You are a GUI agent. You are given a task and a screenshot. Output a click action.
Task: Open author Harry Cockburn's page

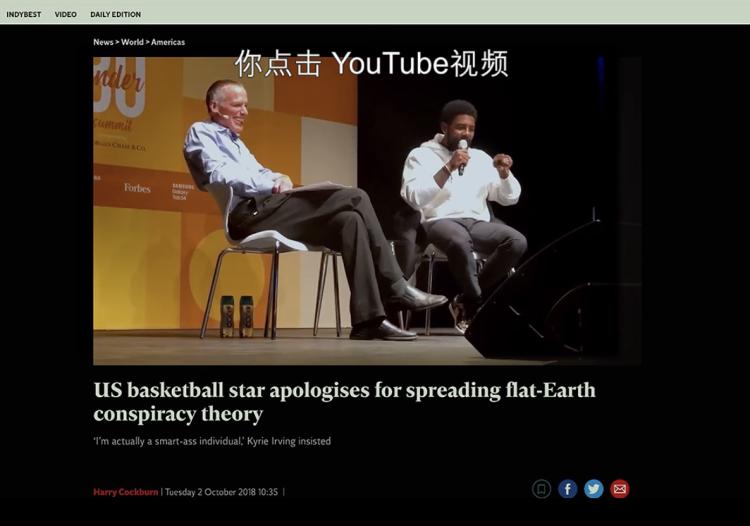[126, 492]
